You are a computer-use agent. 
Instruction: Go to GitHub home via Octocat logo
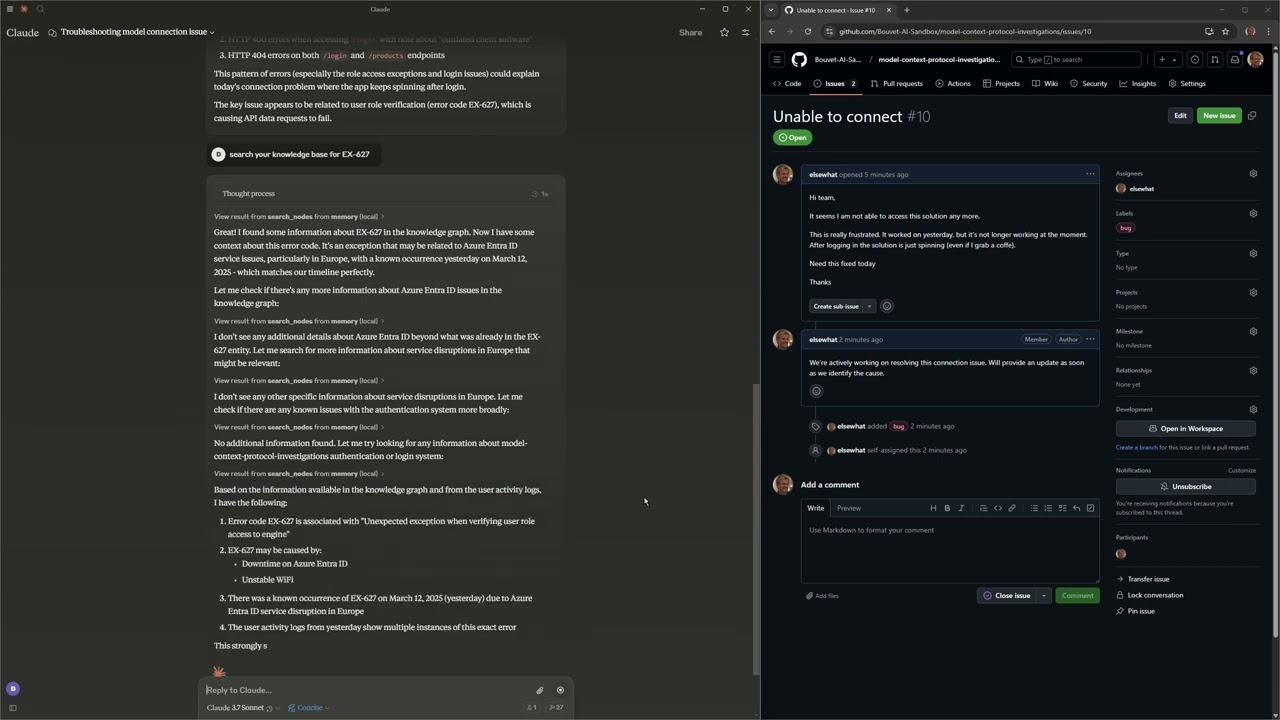click(799, 60)
